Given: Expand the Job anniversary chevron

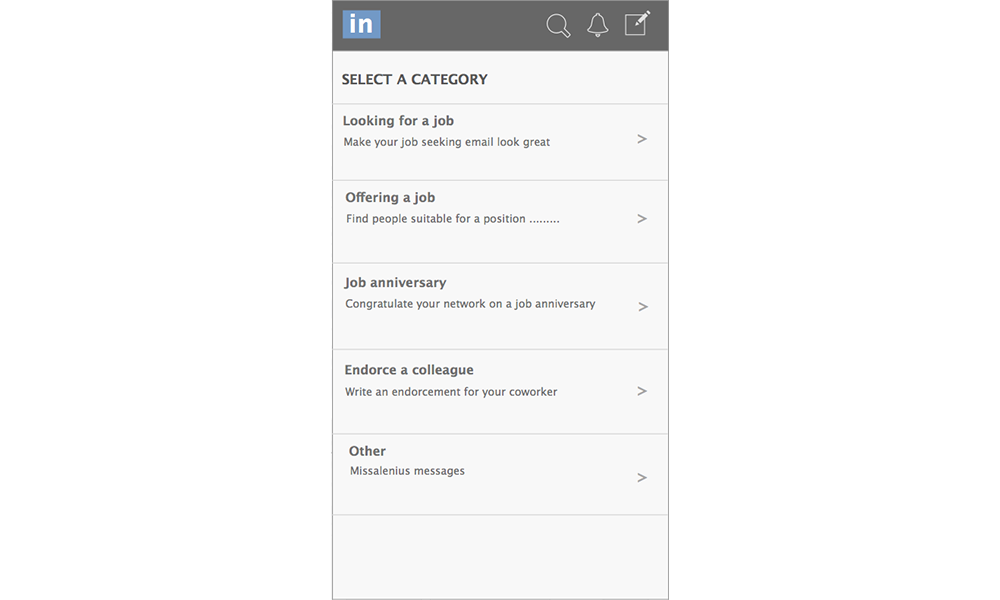Looking at the screenshot, I should [x=643, y=307].
